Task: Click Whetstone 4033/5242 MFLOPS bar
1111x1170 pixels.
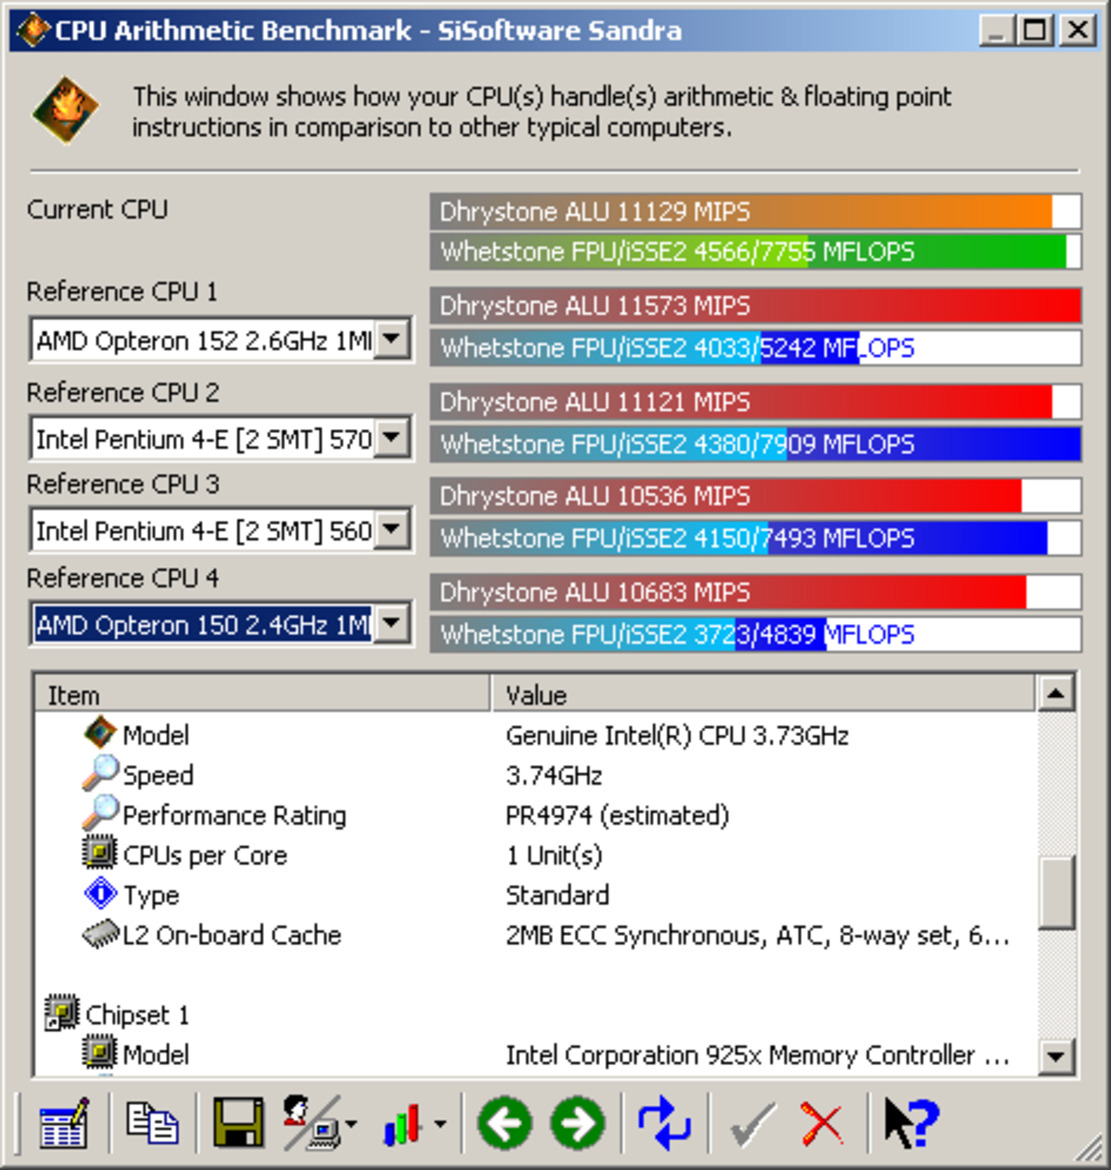Action: click(755, 348)
